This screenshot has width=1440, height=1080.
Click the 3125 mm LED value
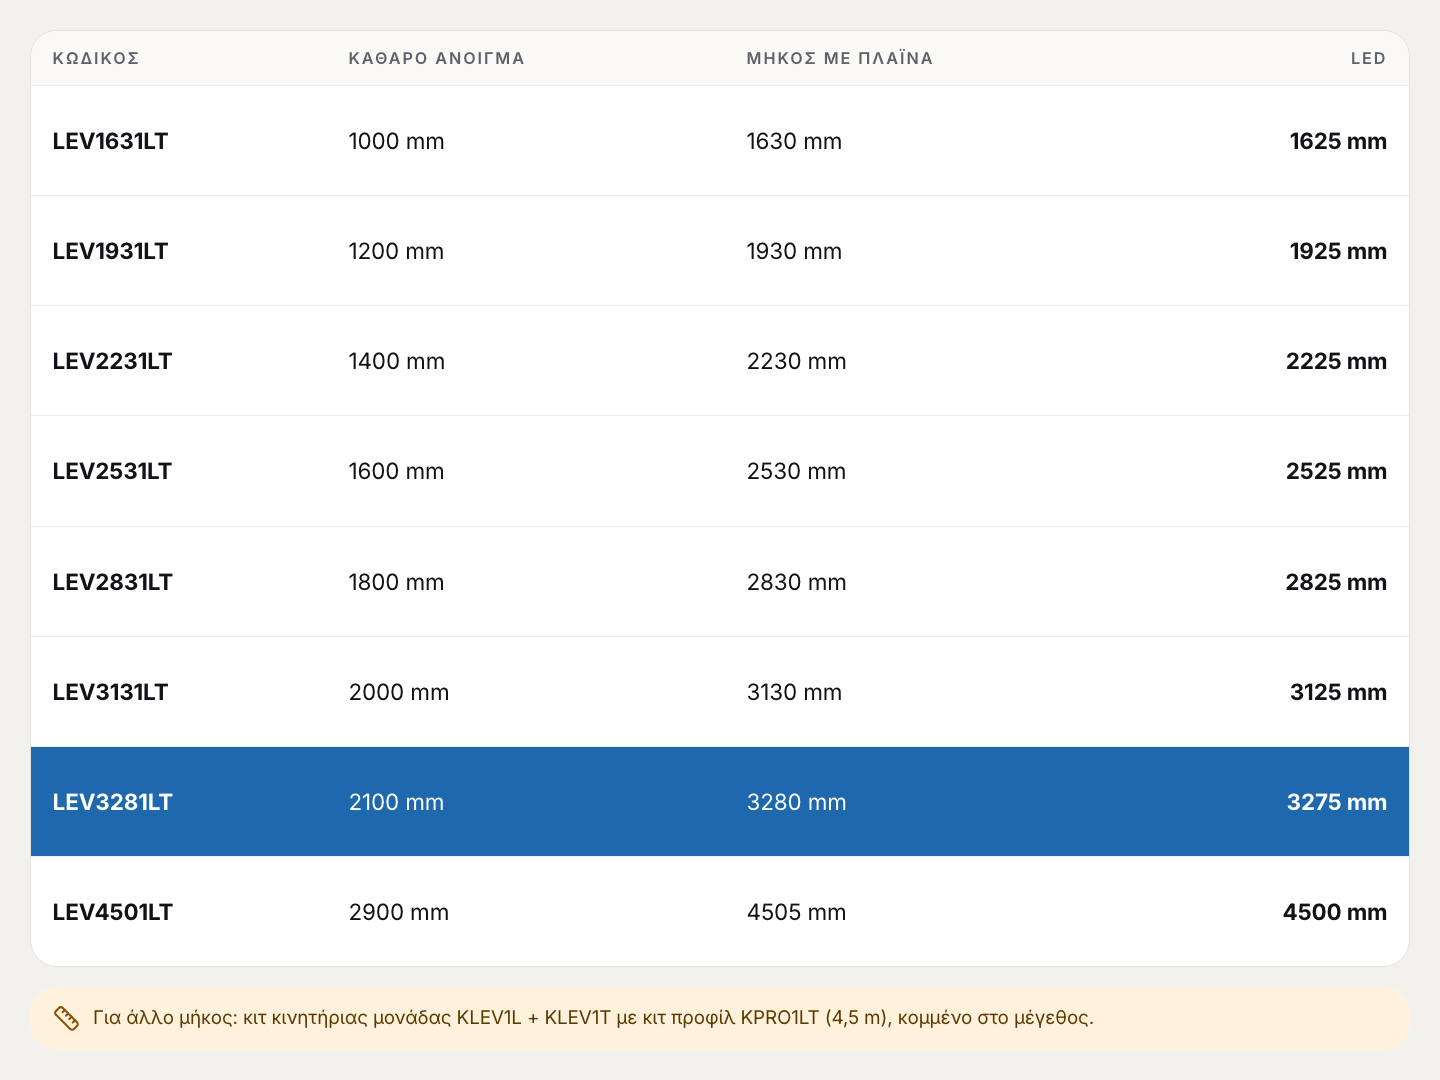point(1338,692)
